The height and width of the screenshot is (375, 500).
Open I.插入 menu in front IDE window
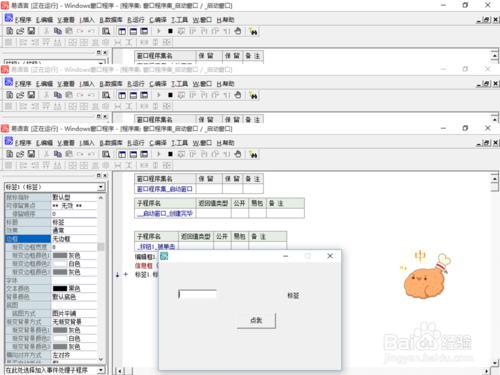coord(87,143)
